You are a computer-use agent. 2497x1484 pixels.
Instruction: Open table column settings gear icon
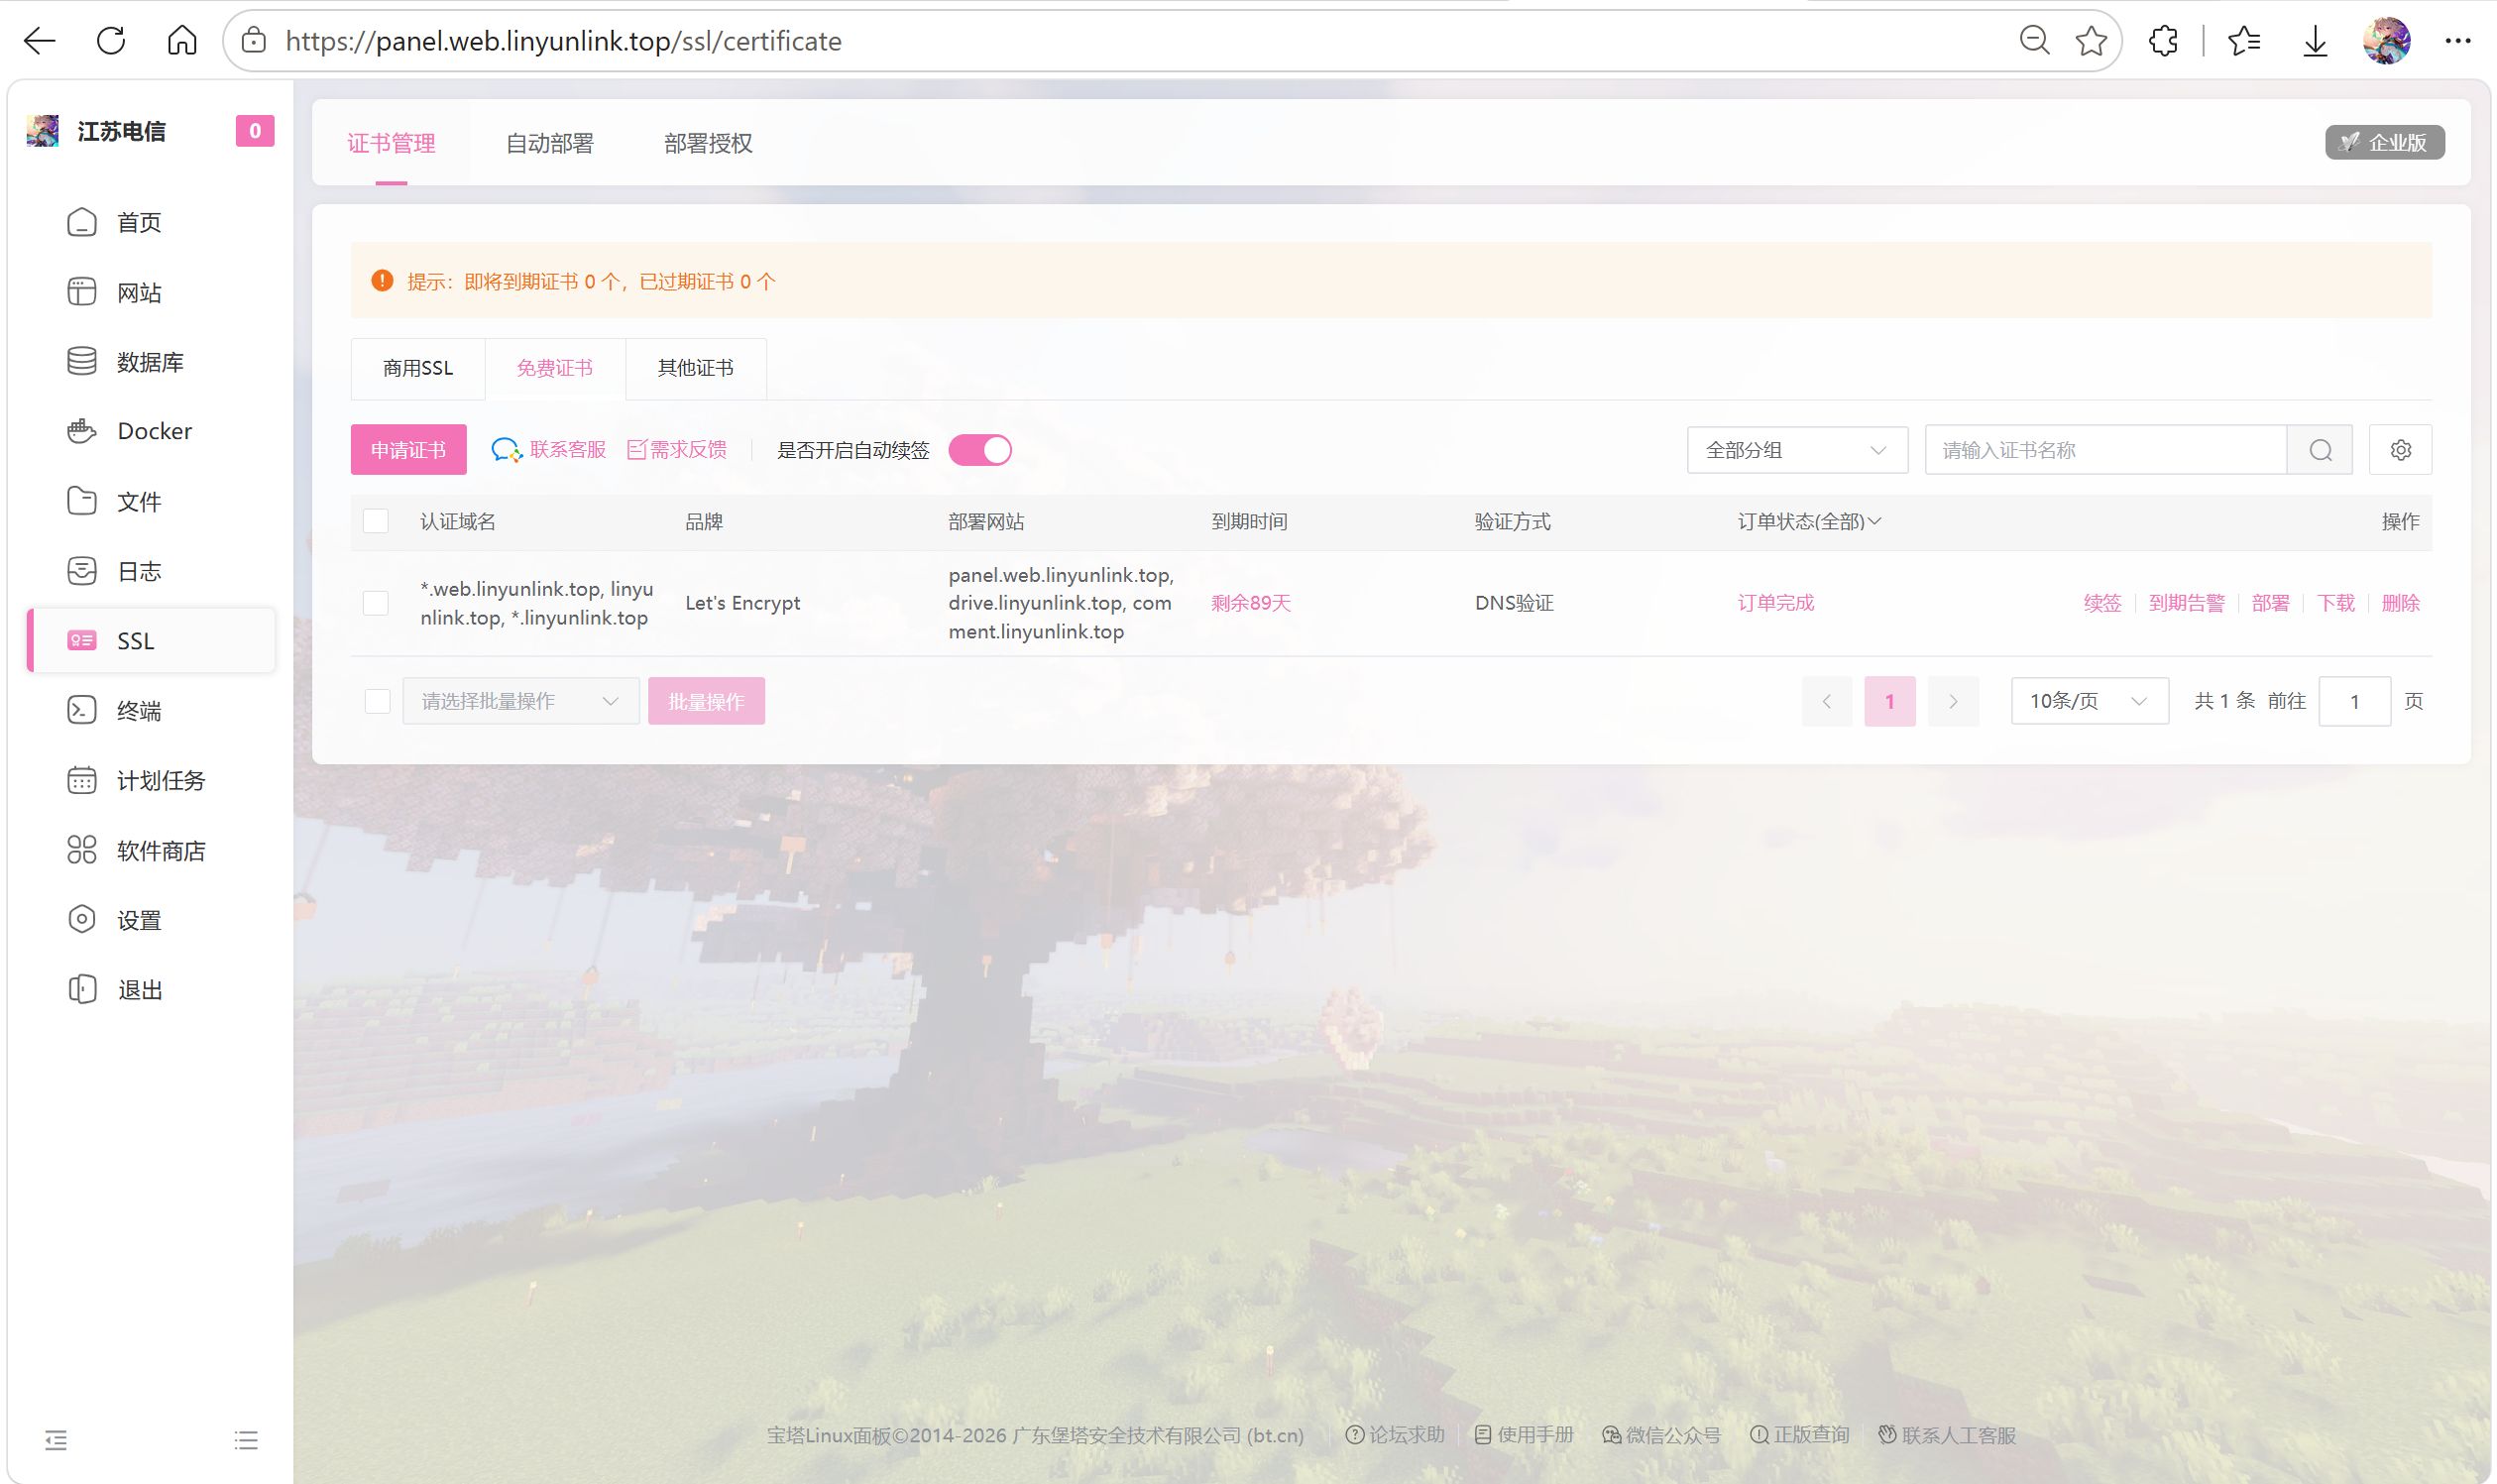(2400, 450)
